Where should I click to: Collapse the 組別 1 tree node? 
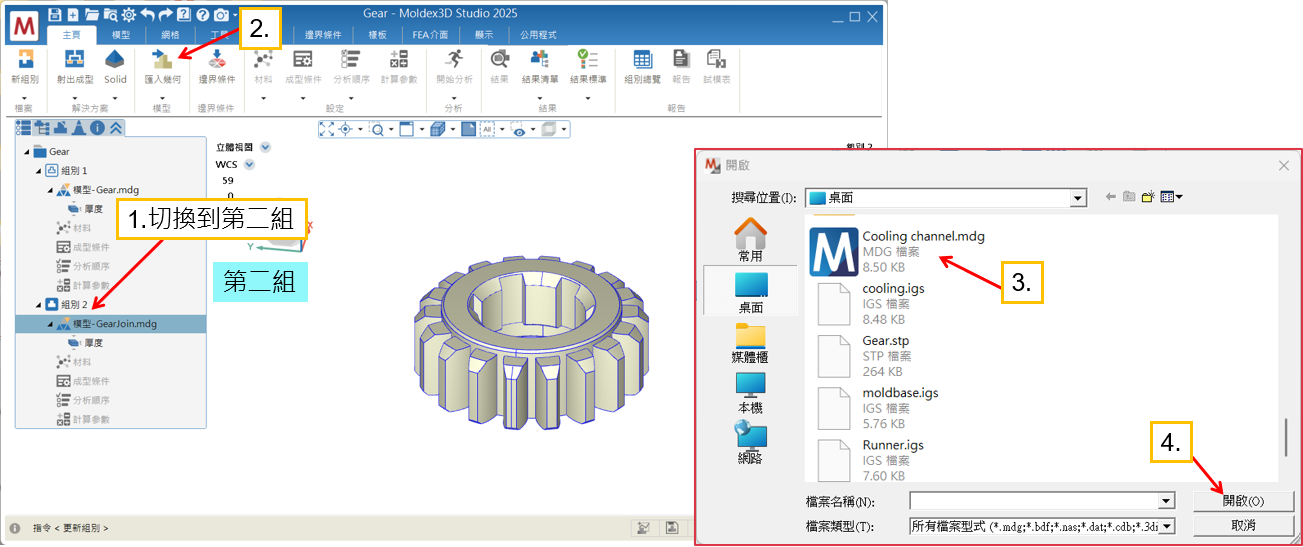click(x=38, y=171)
